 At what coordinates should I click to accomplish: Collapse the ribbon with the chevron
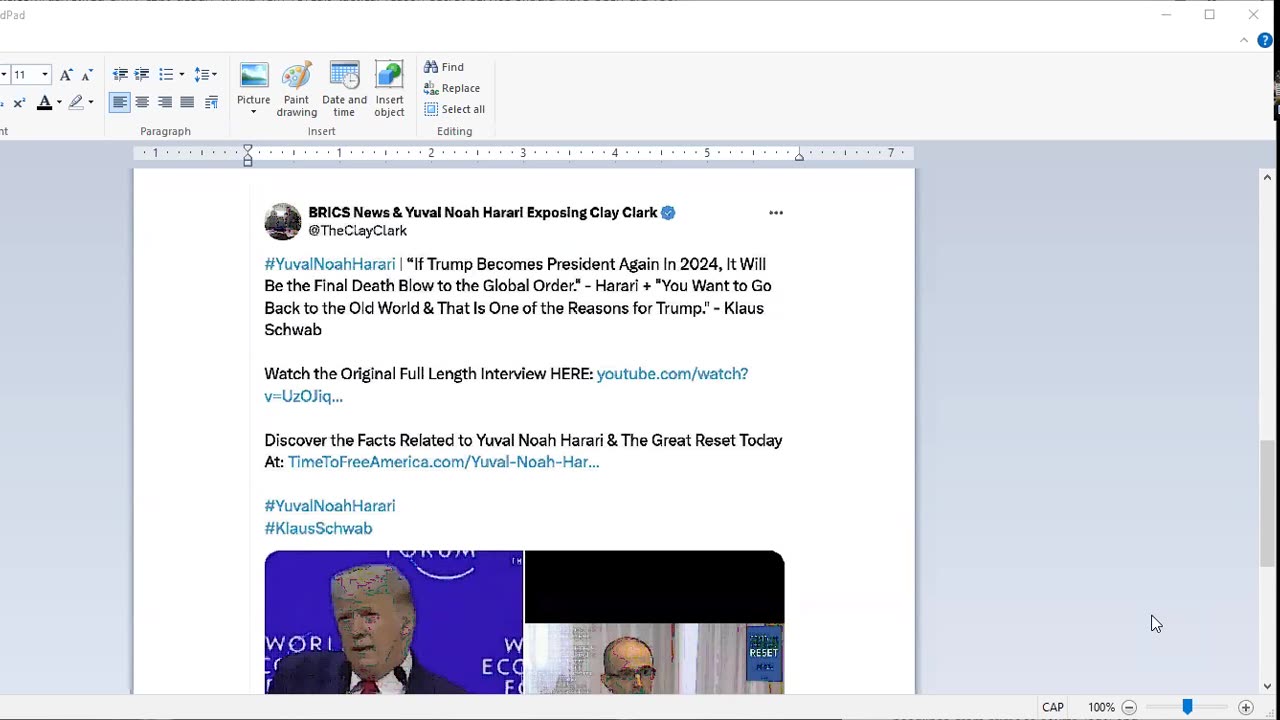pyautogui.click(x=1244, y=41)
